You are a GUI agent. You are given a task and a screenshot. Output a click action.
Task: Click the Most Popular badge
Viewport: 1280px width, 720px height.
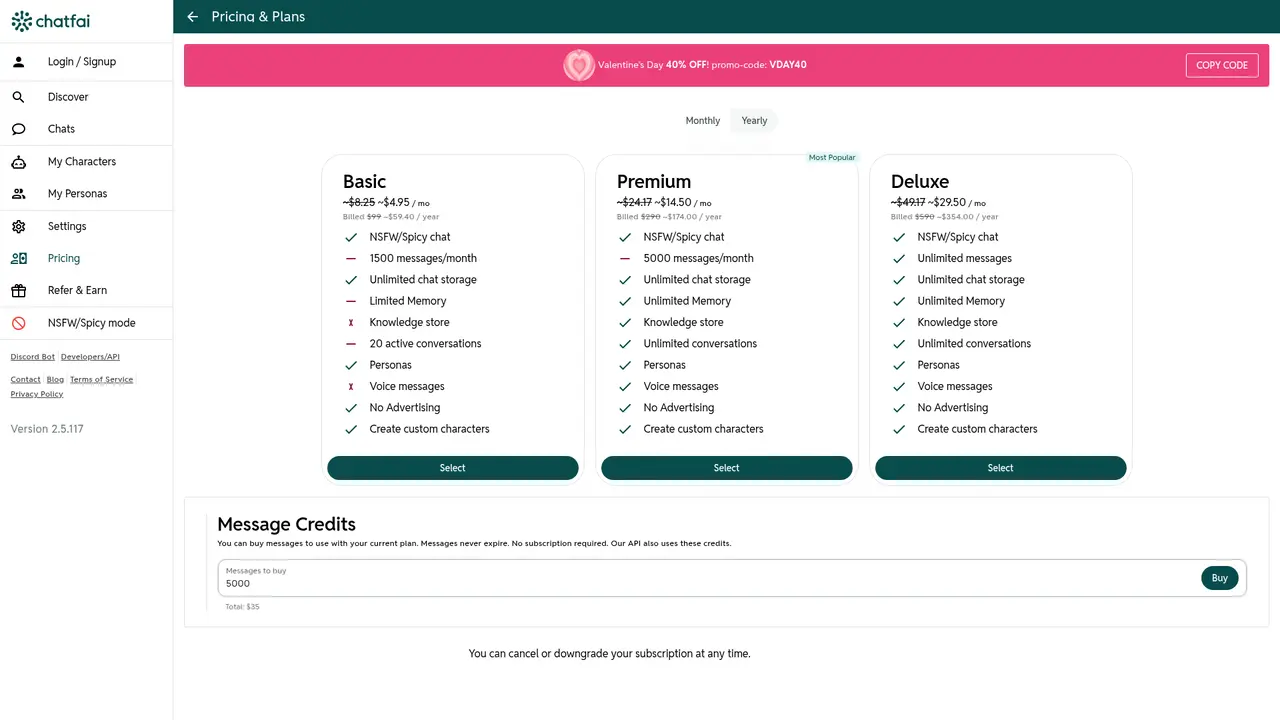(x=832, y=158)
